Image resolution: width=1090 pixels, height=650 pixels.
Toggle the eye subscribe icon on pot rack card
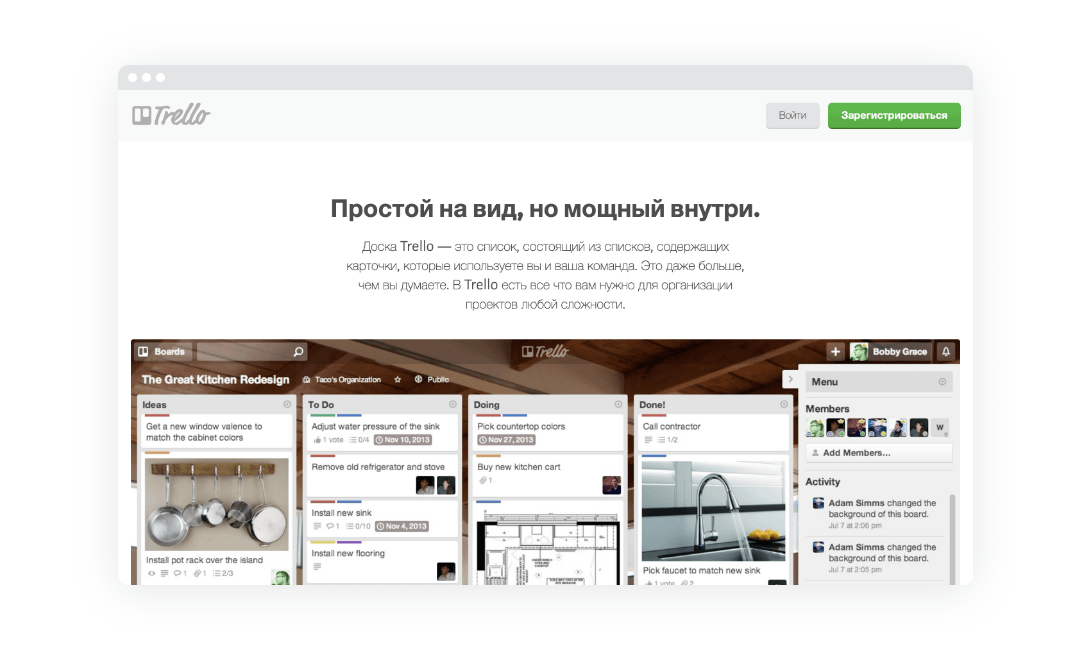click(152, 574)
